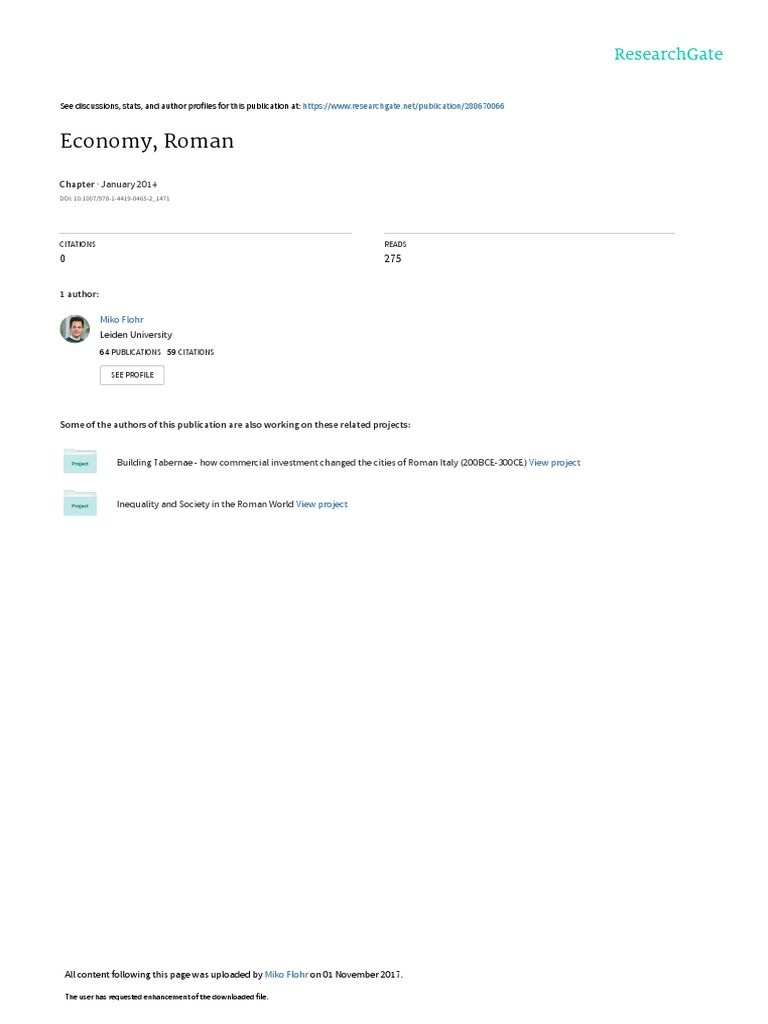Click the Inequality and Society project title
The image size is (768, 1024).
pyautogui.click(x=205, y=504)
